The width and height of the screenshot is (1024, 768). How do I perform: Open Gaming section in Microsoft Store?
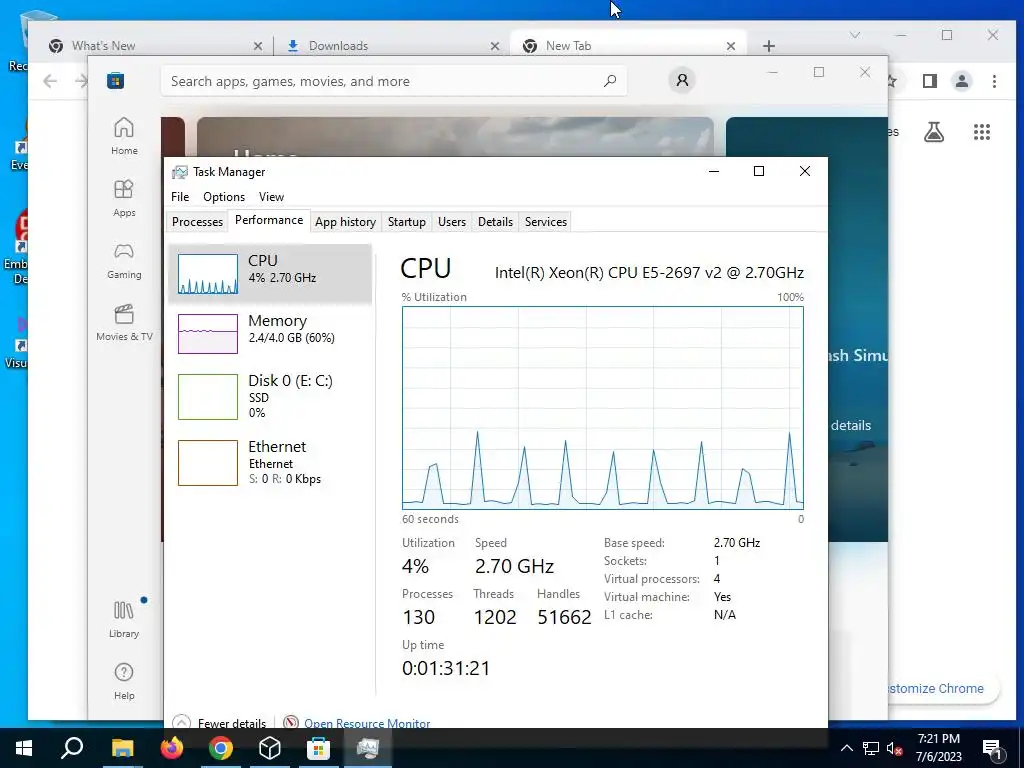coord(123,261)
